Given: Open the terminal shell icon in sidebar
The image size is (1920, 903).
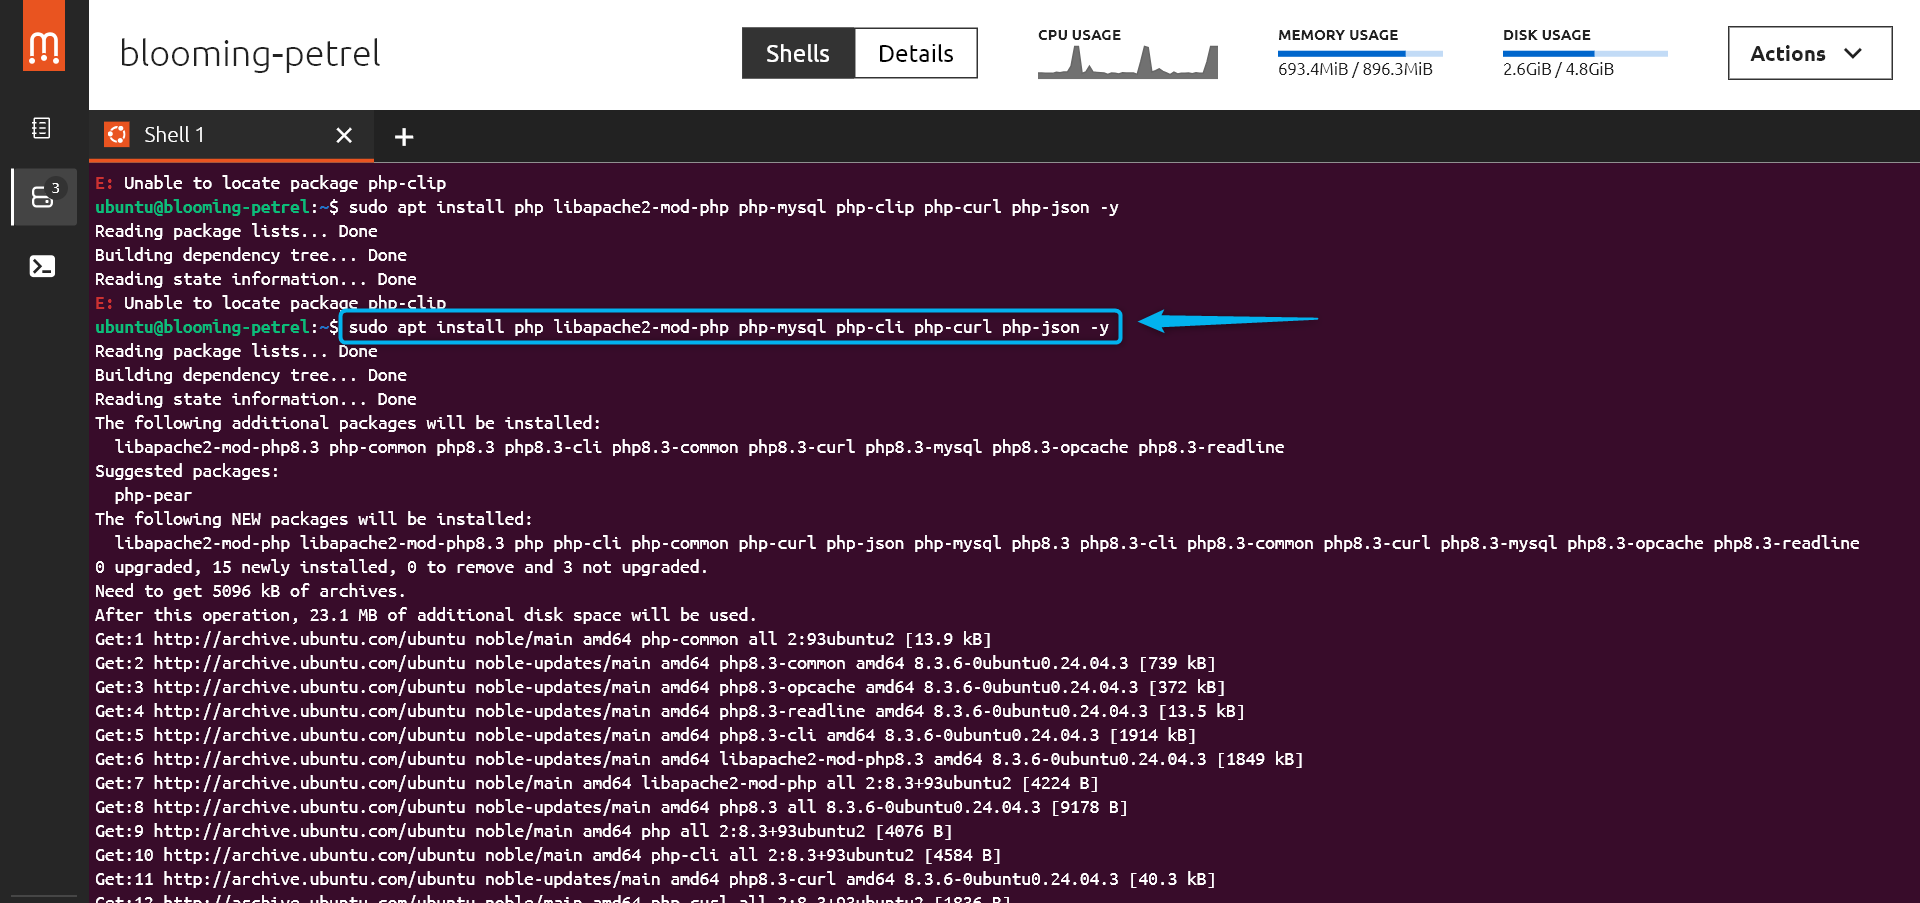Looking at the screenshot, I should (42, 266).
